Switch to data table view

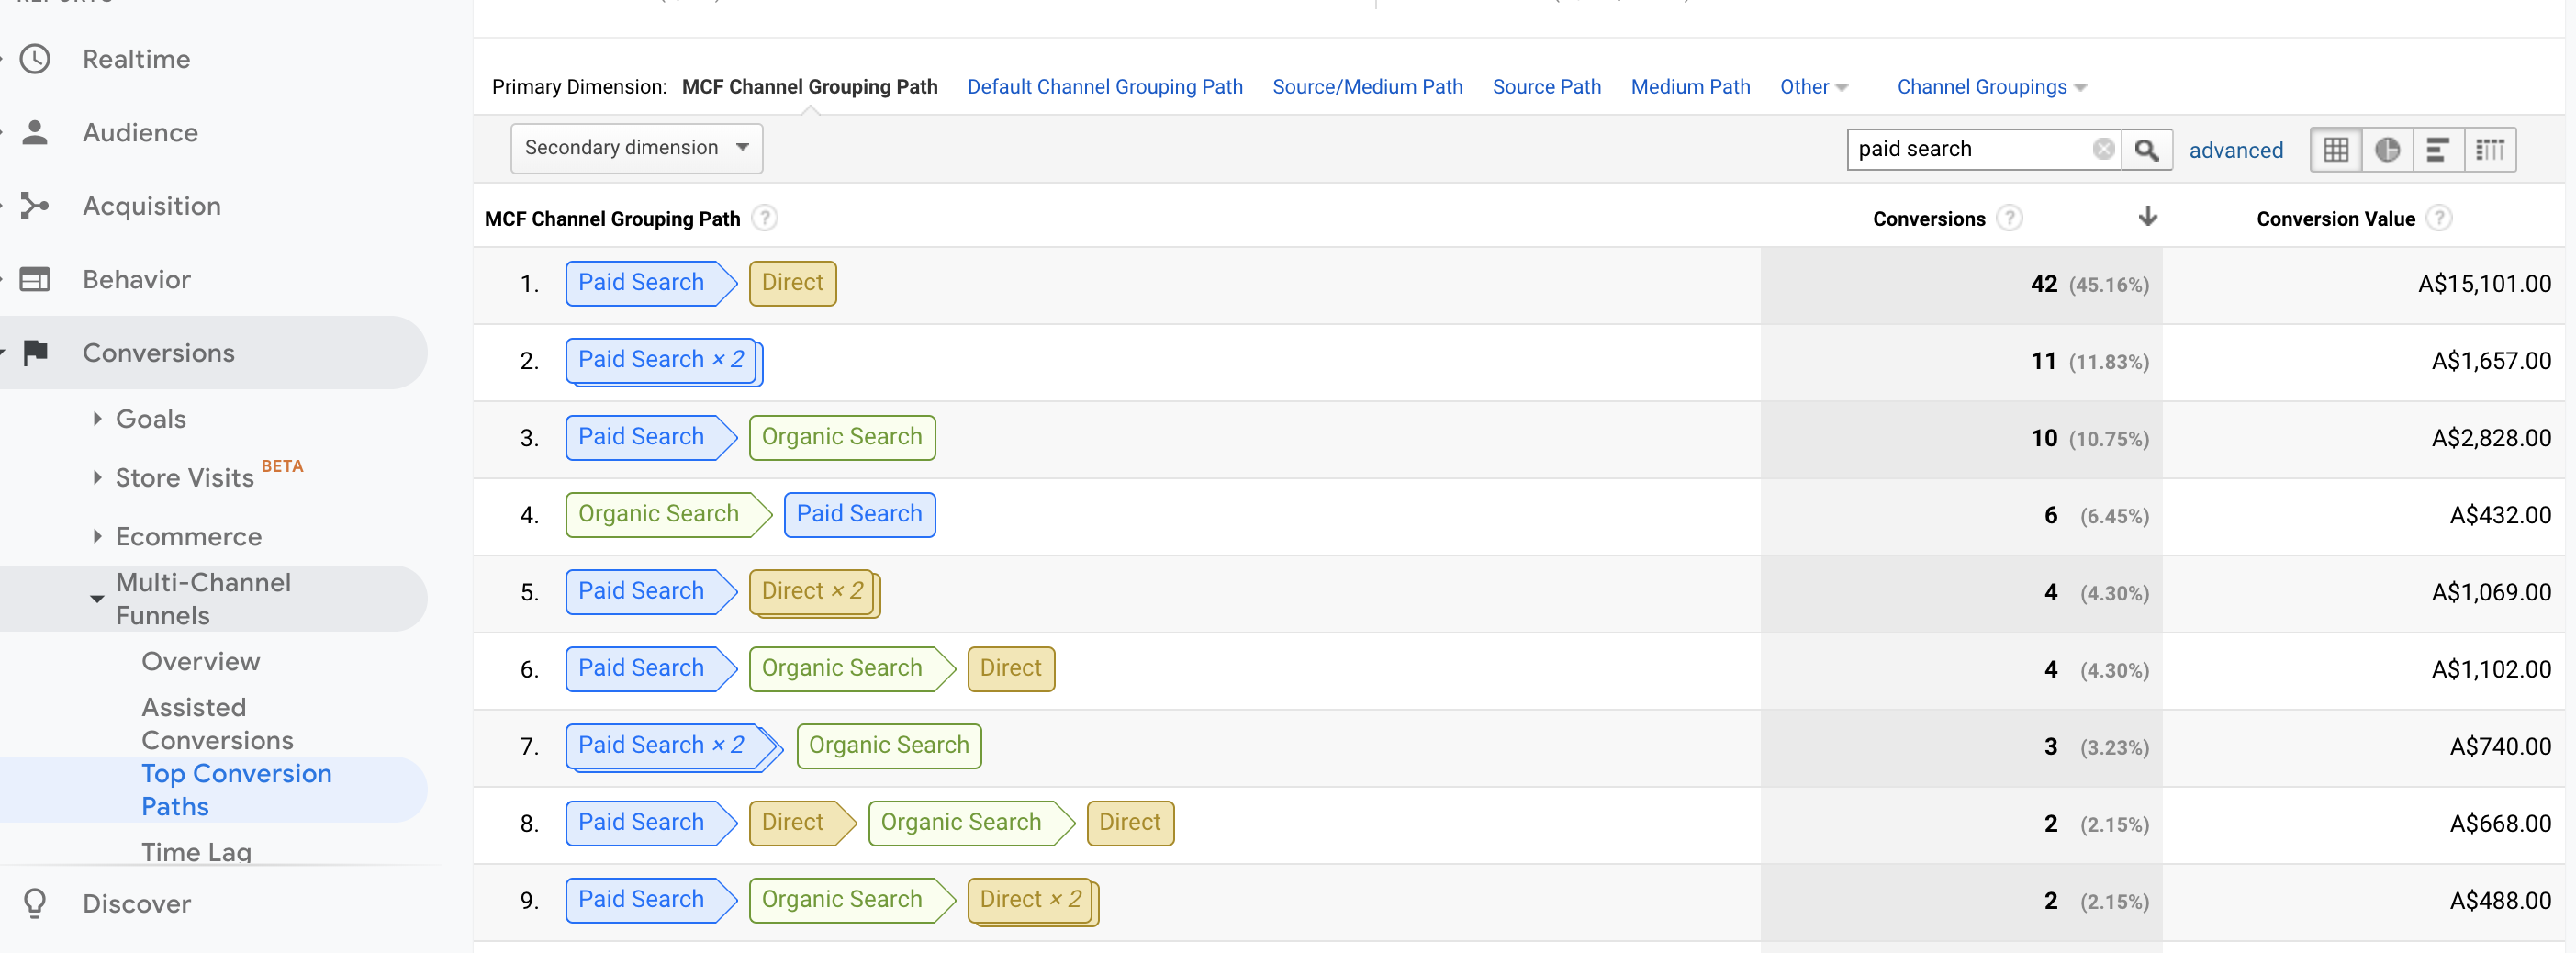tap(2336, 150)
